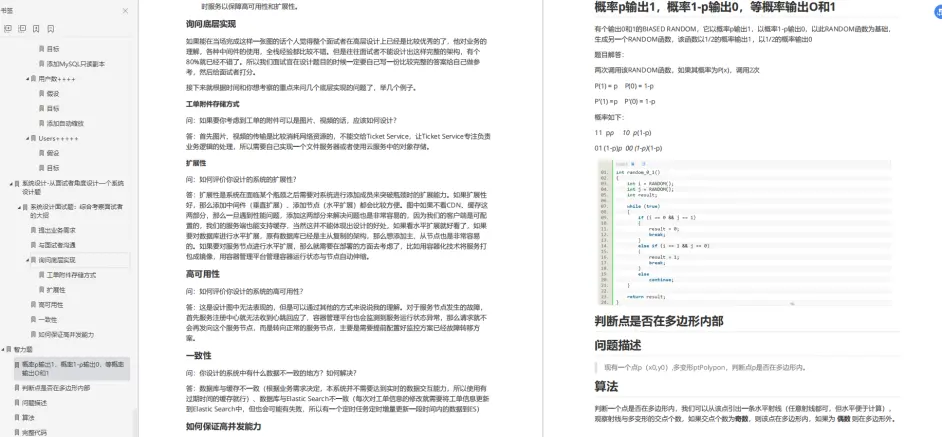Click the collapse-all bookmarks toolbar icon

(22, 28)
